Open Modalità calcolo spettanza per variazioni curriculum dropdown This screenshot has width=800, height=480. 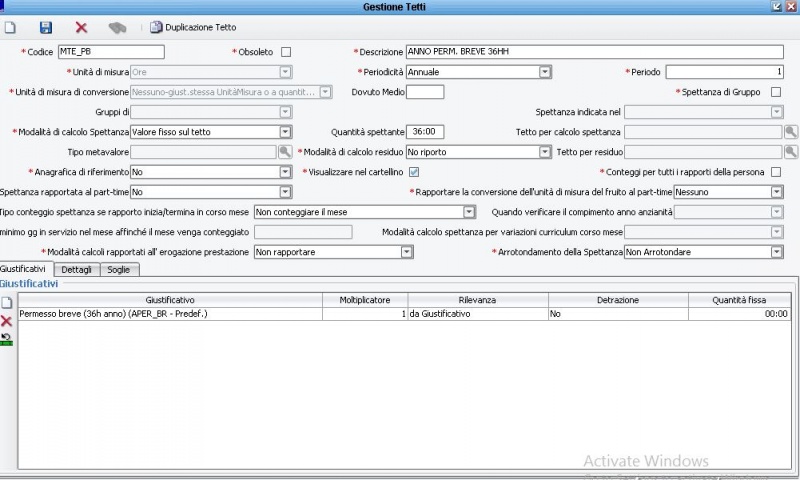pyautogui.click(x=777, y=232)
